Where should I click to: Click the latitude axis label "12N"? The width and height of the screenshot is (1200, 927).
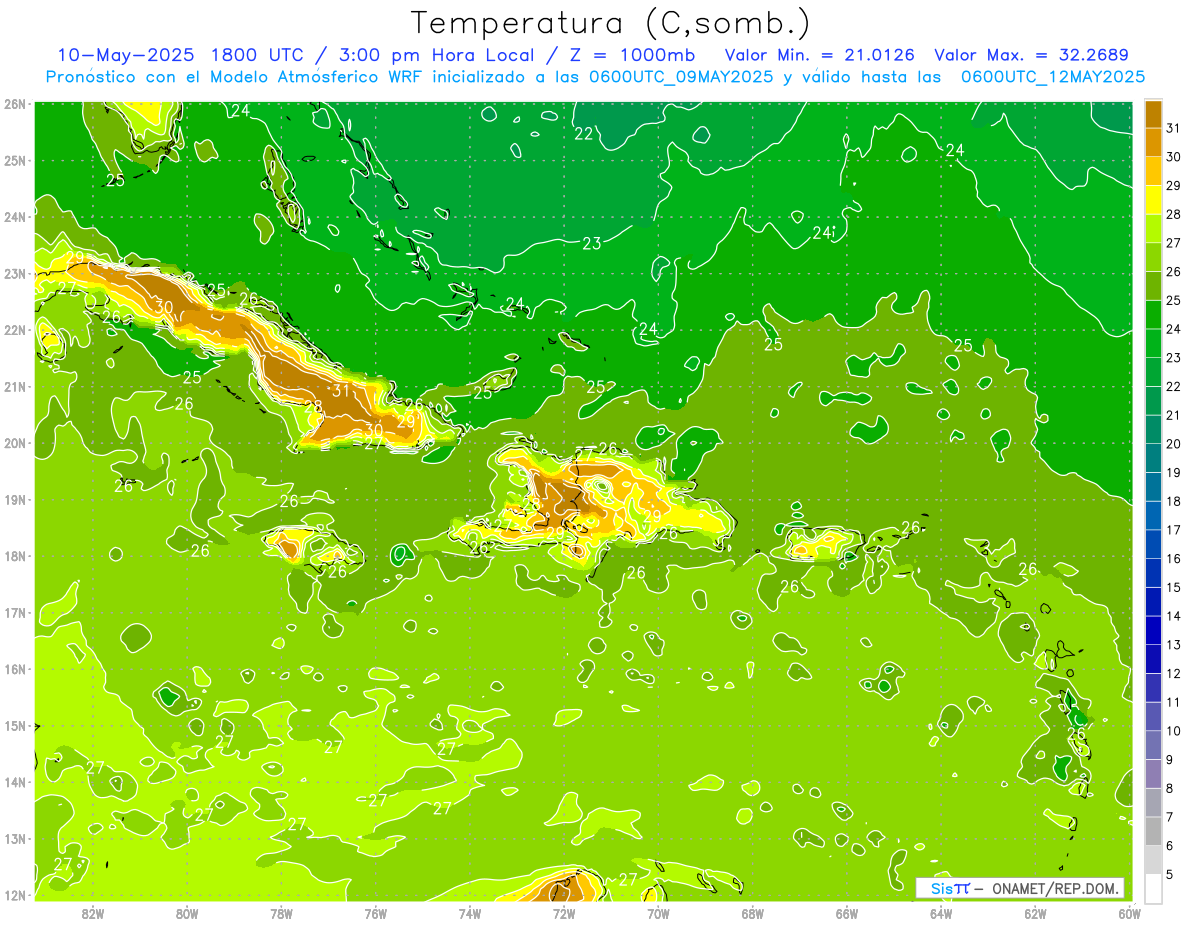(15, 895)
